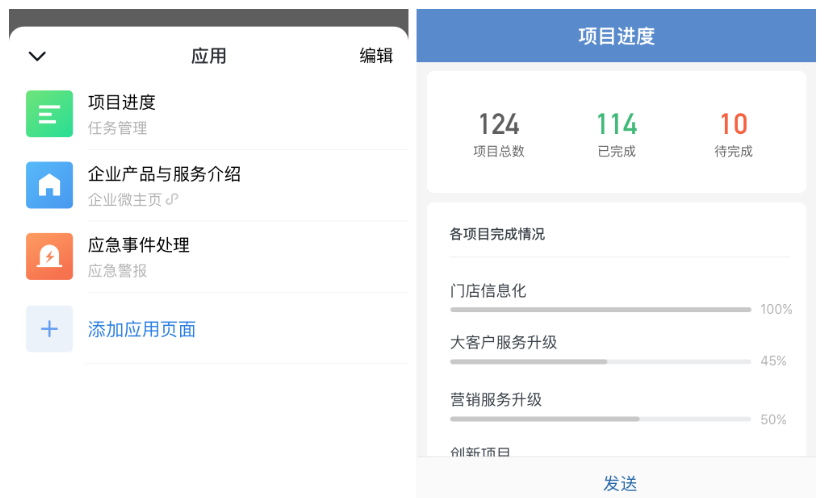Click the 各项目完成情况 section heading
This screenshot has height=498, width=824.
pos(497,234)
